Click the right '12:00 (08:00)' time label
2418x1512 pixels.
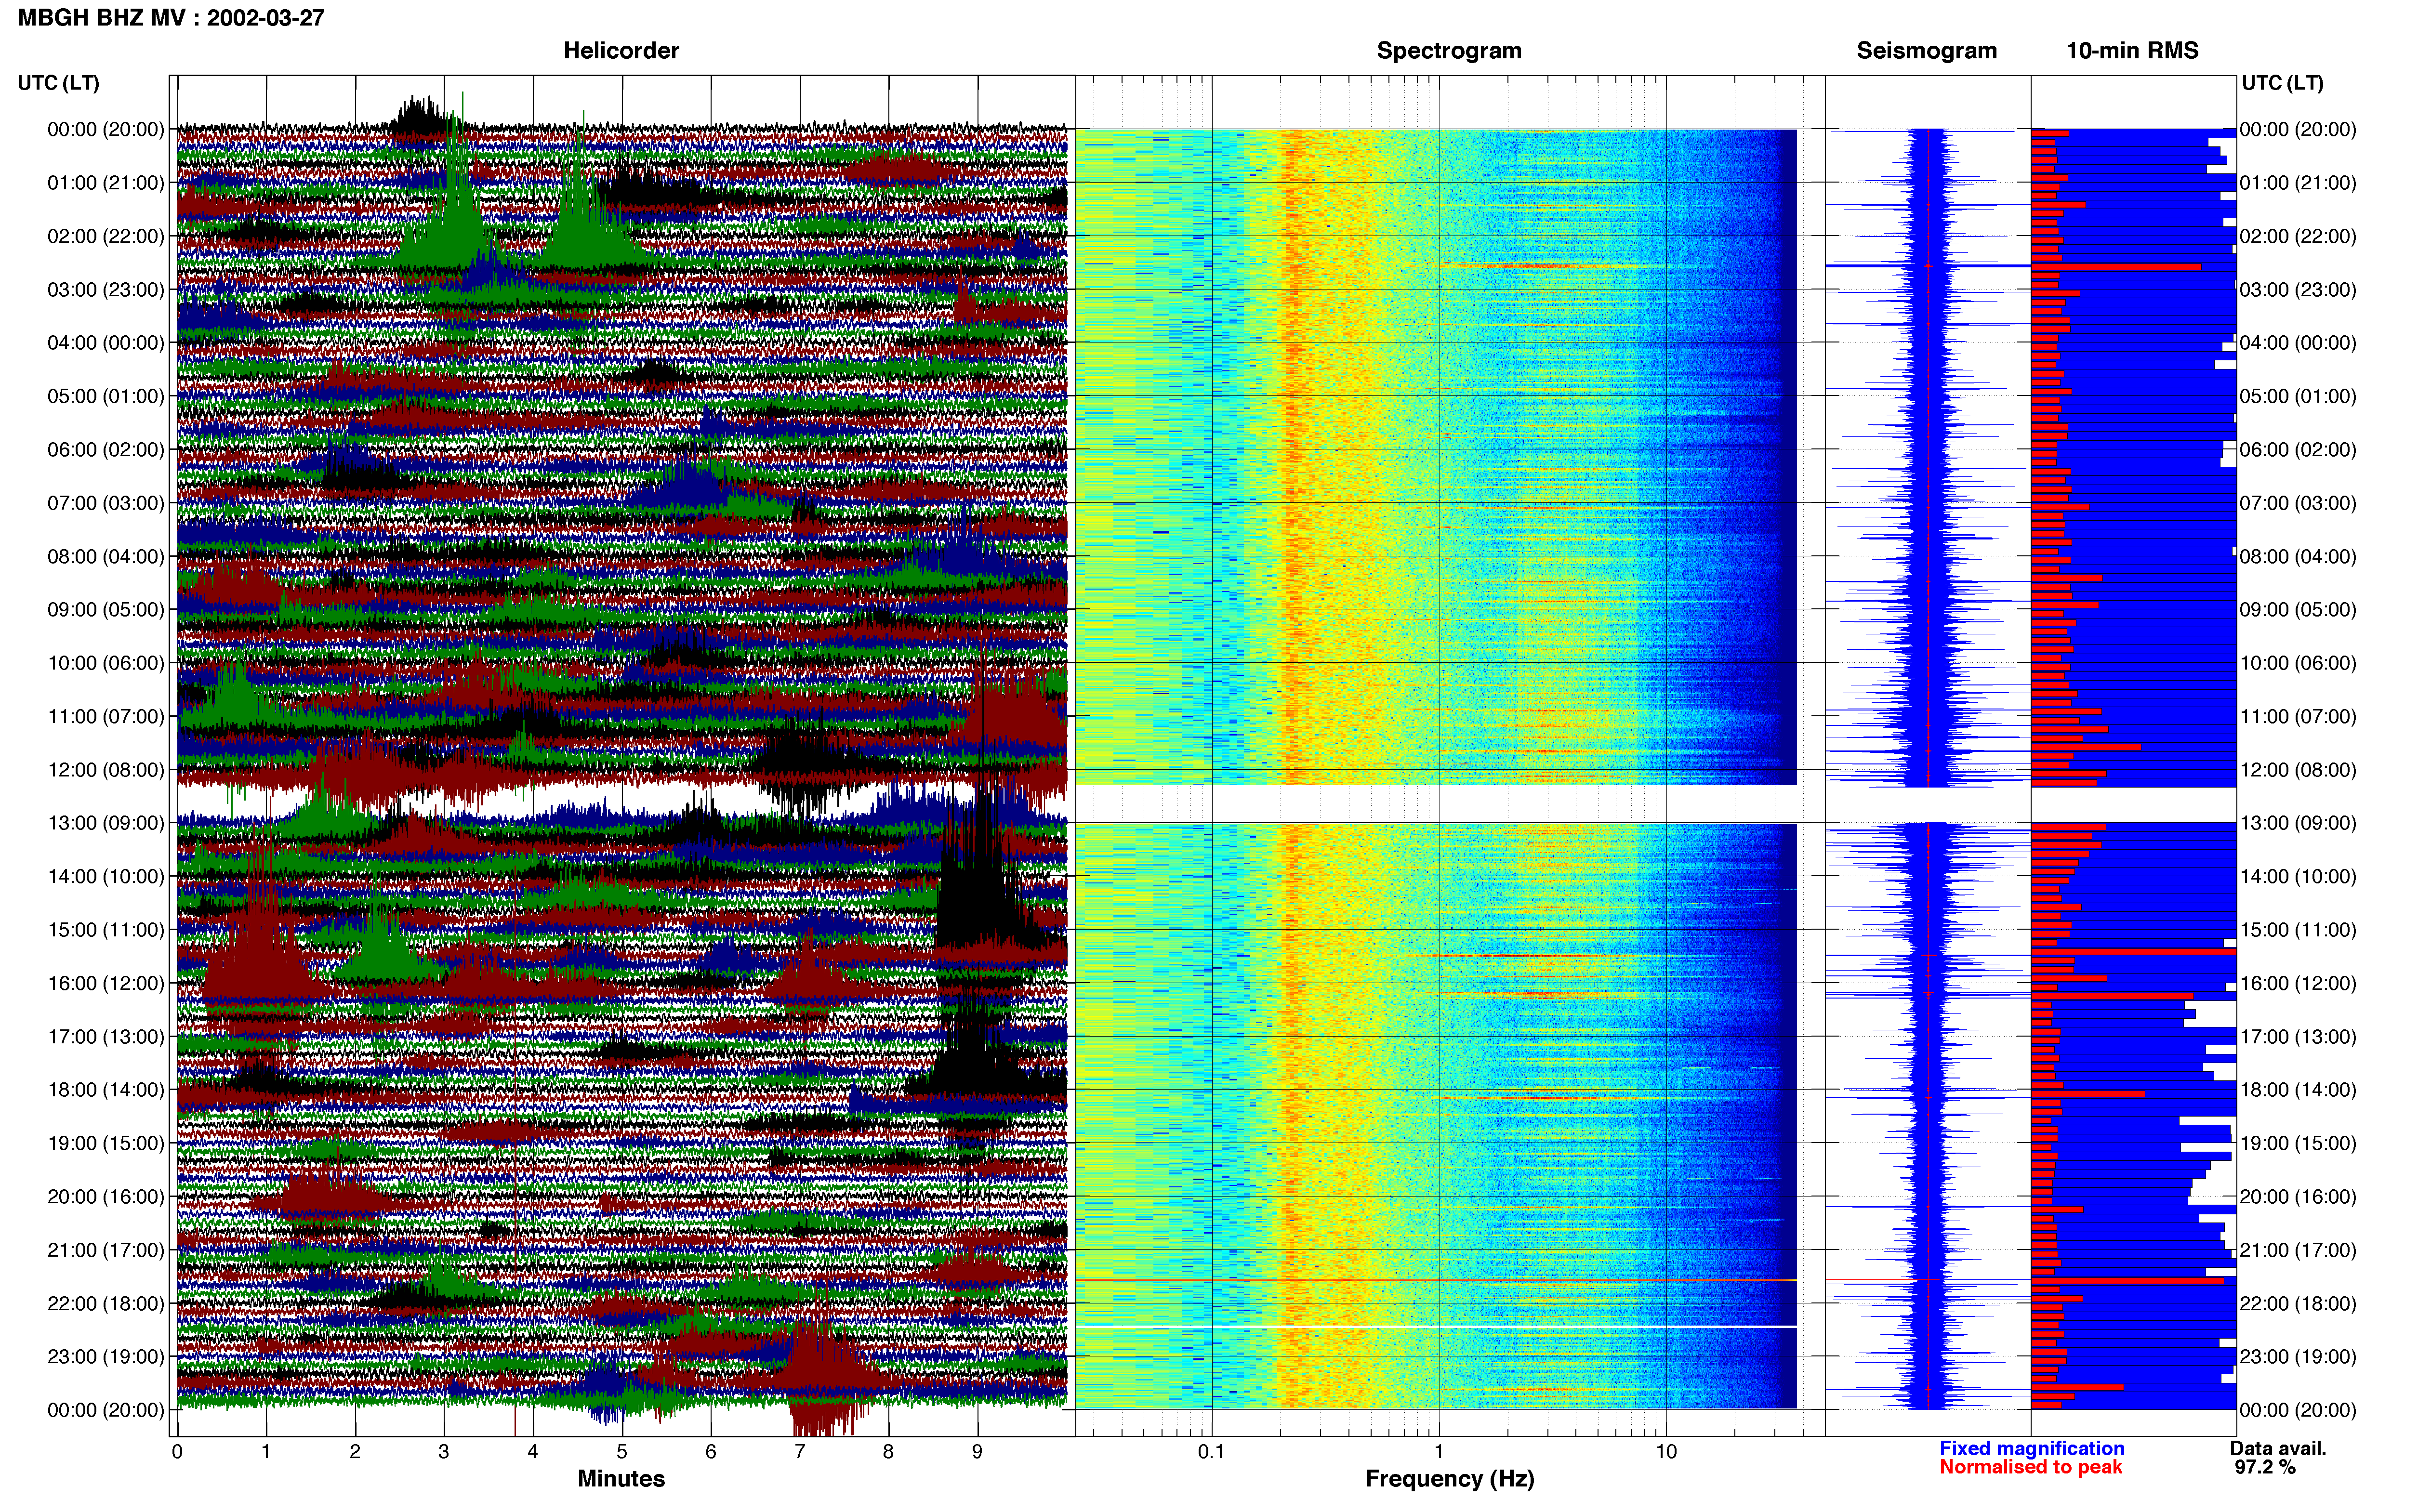click(2298, 770)
